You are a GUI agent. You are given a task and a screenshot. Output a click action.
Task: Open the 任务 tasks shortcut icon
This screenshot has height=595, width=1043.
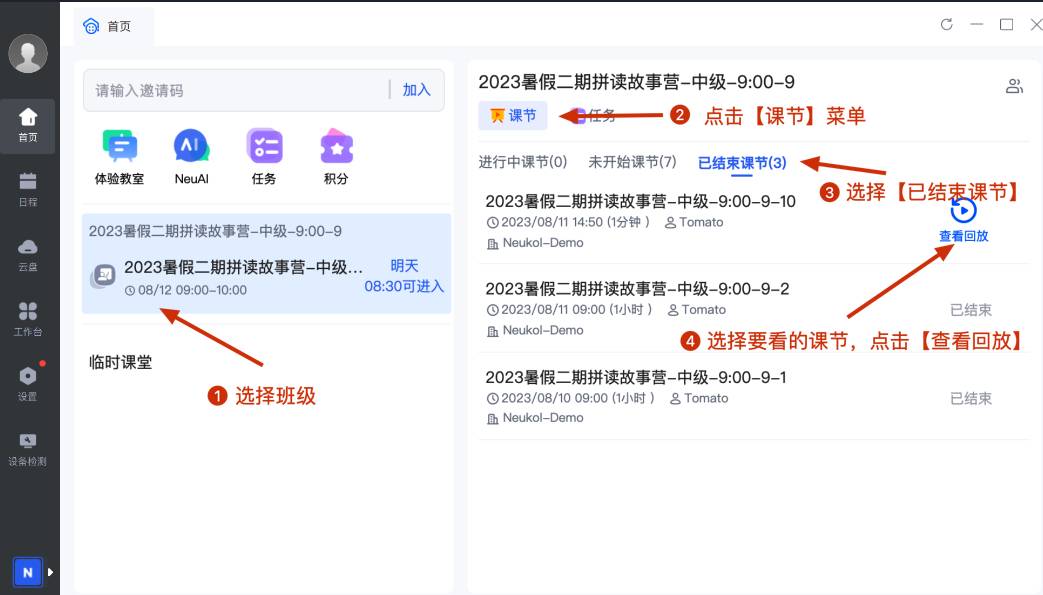pos(264,157)
